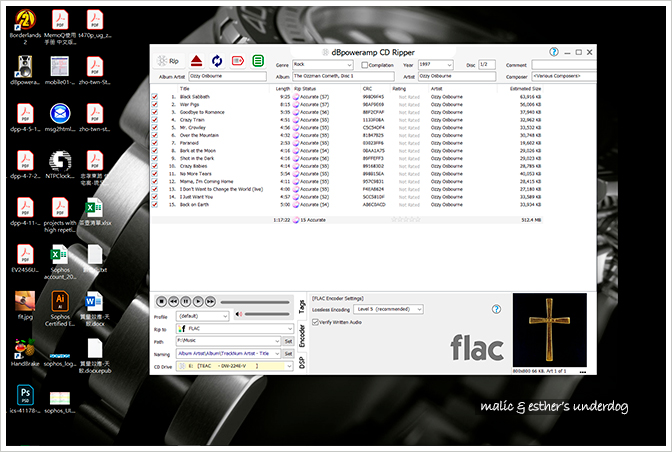
Task: Eject the CD with the red eject icon
Action: (196, 61)
